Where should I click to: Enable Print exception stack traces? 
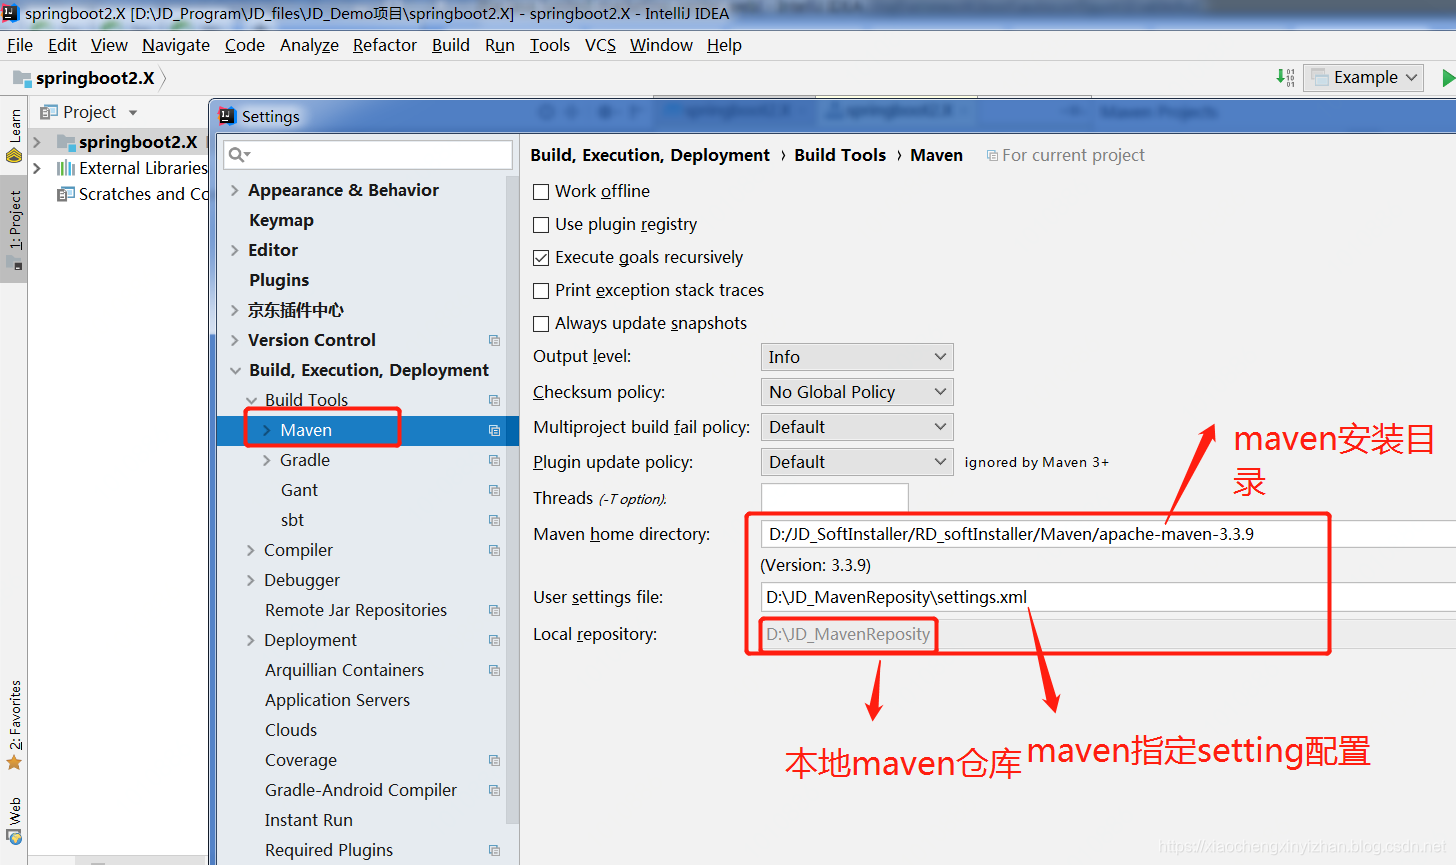pyautogui.click(x=541, y=291)
